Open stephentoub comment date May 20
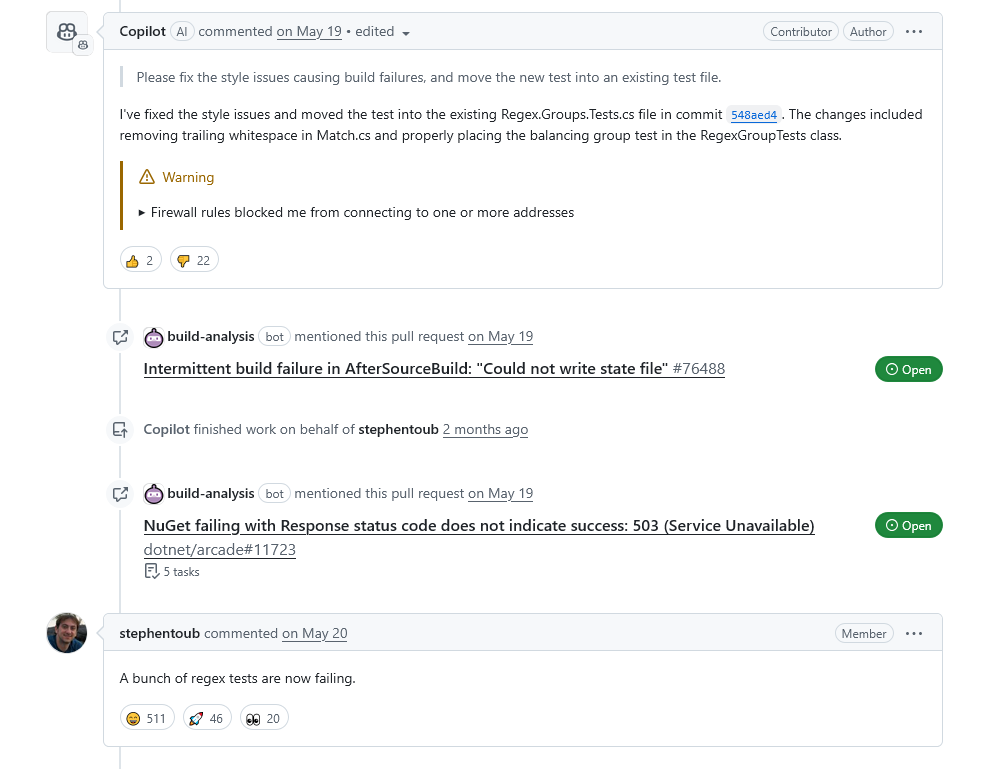 click(x=314, y=634)
